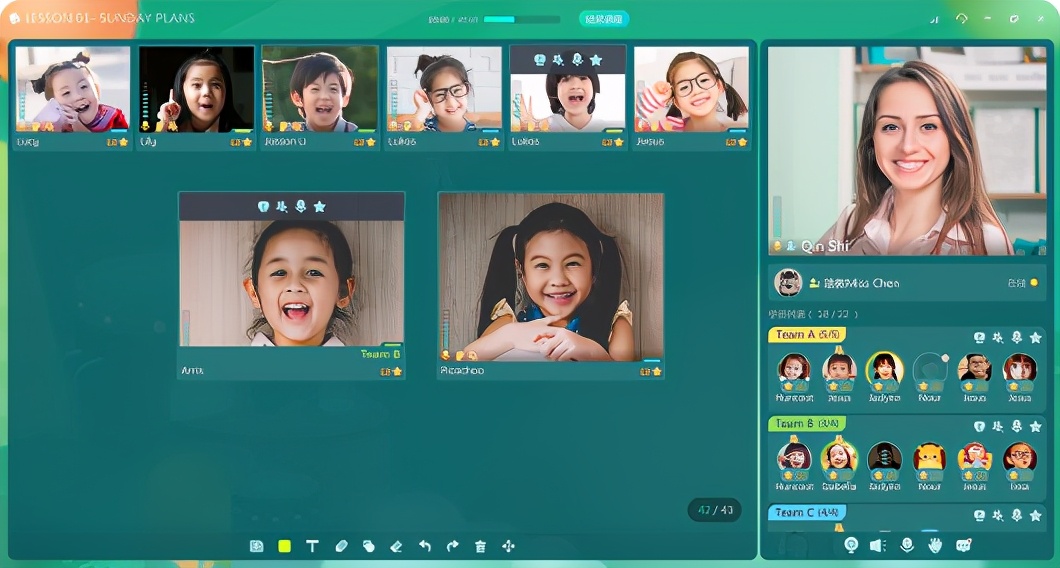This screenshot has height=568, width=1060.
Task: Toggle the speaker icon in right panel toolbar
Action: 878,545
